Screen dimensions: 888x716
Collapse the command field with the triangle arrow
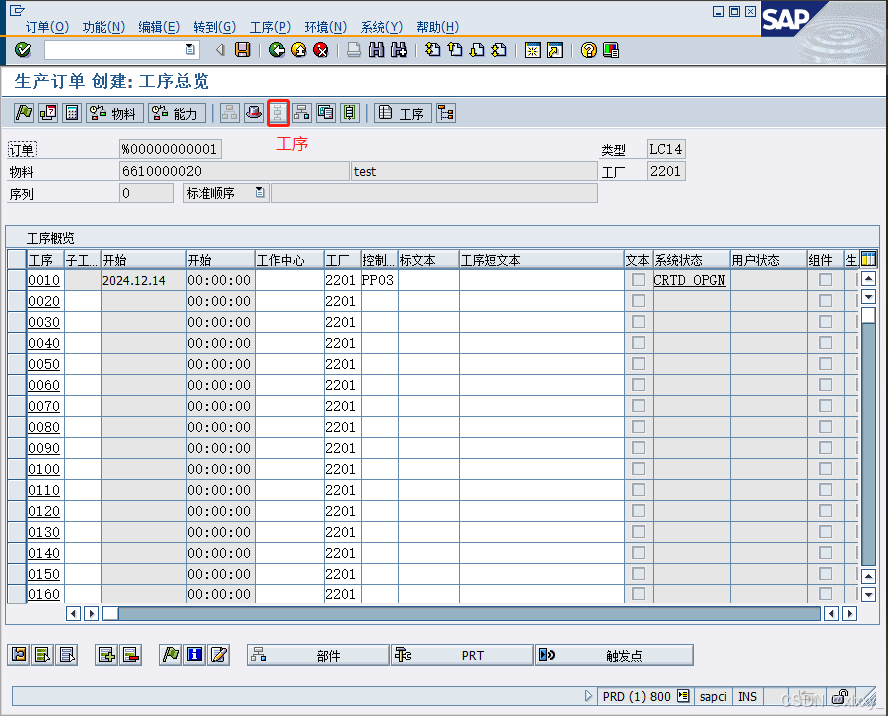(x=220, y=50)
